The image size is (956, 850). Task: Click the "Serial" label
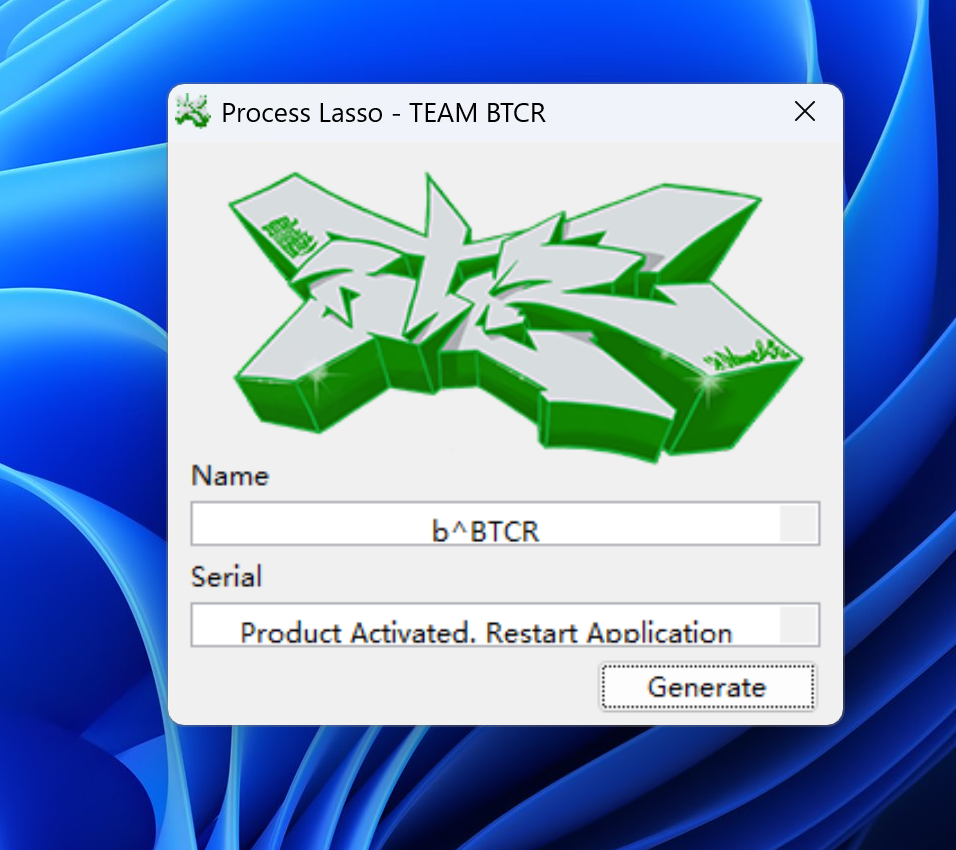[x=227, y=577]
